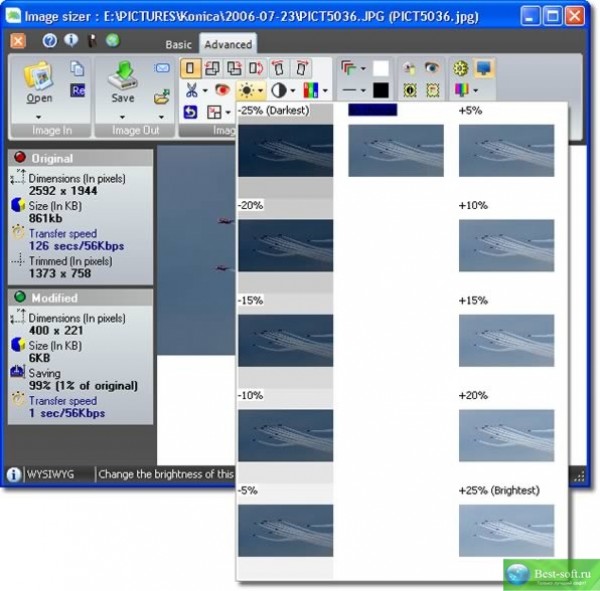Switch to the Advanced tab
The width and height of the screenshot is (600, 591).
(228, 44)
